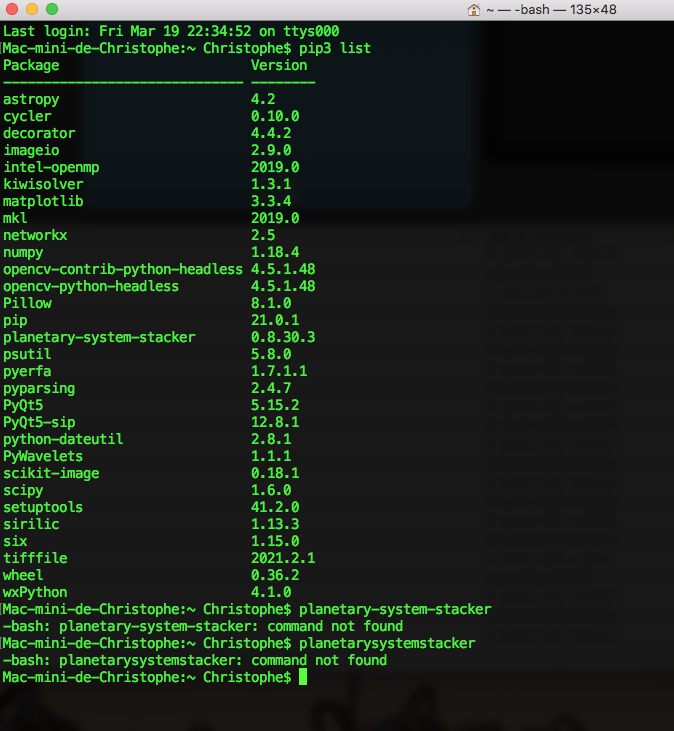Click '-bash: planetarysystemstacker: command not found' error
Viewport: 674px width, 731px height.
pos(195,661)
